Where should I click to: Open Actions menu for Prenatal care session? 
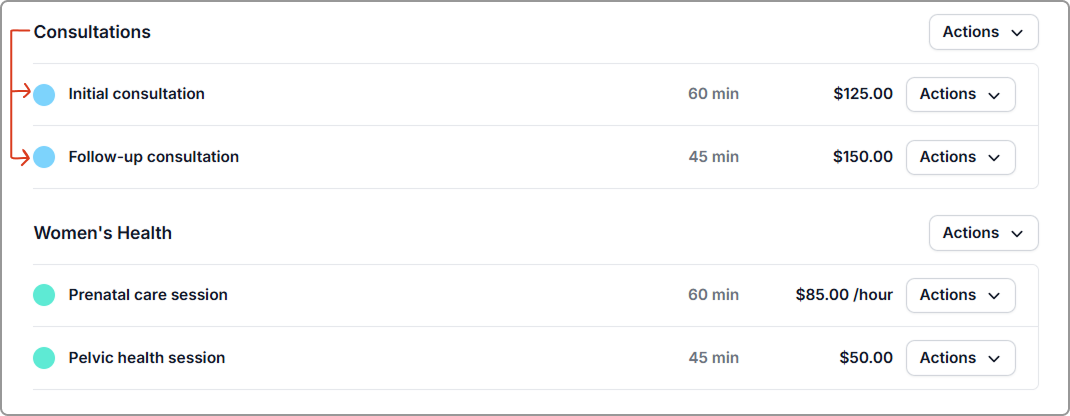(x=960, y=295)
